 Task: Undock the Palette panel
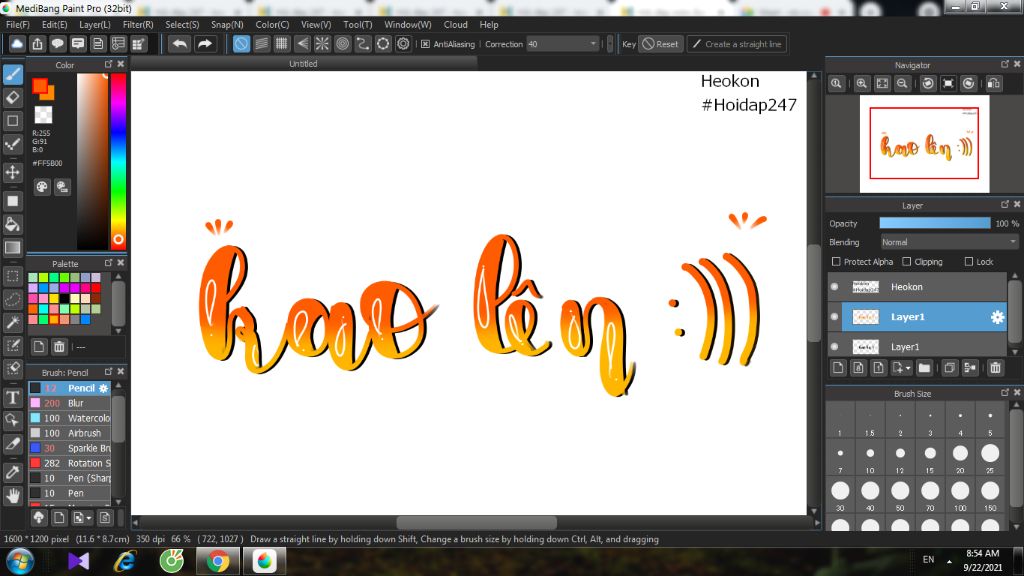tap(108, 263)
